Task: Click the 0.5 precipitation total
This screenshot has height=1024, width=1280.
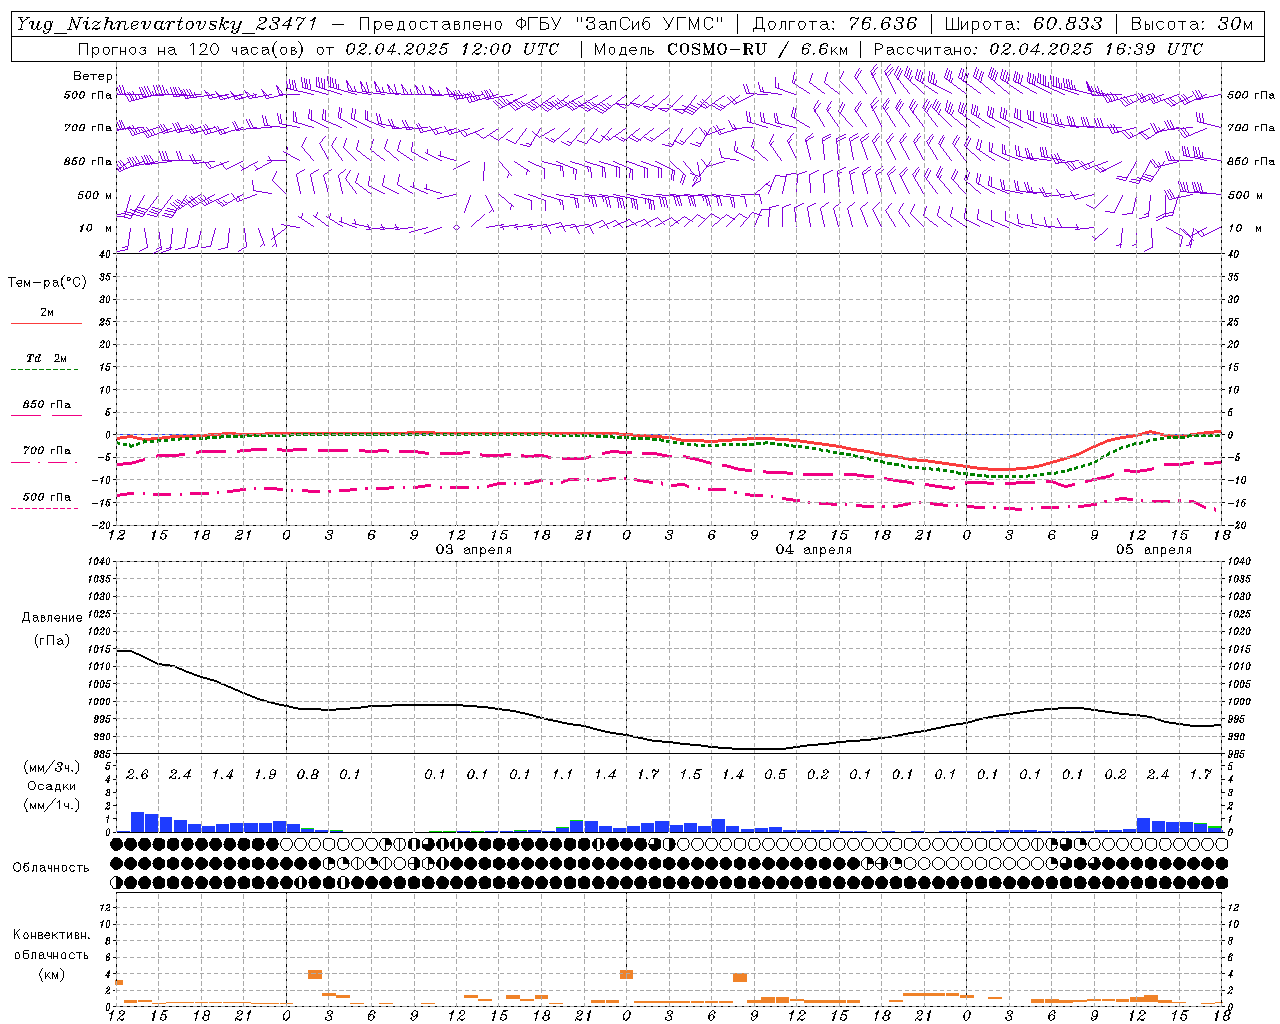Action: pyautogui.click(x=775, y=775)
